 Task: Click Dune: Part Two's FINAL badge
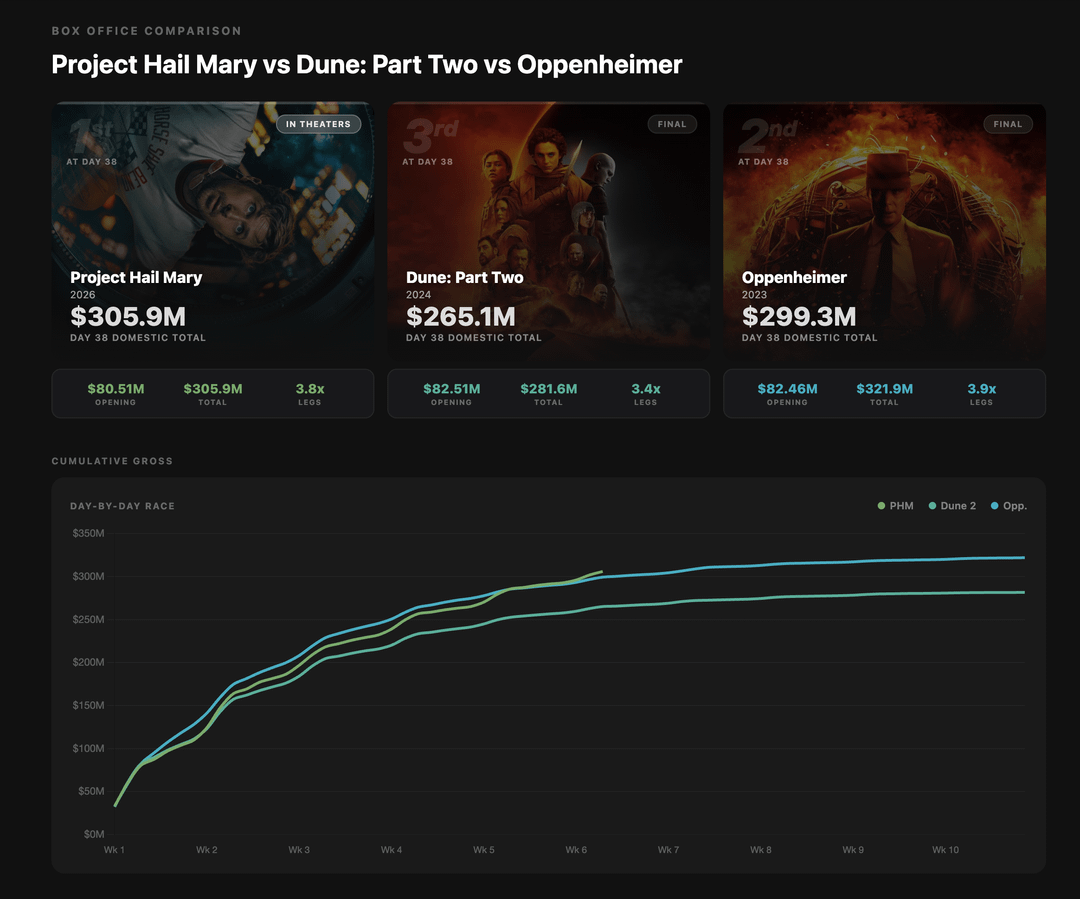click(x=672, y=124)
